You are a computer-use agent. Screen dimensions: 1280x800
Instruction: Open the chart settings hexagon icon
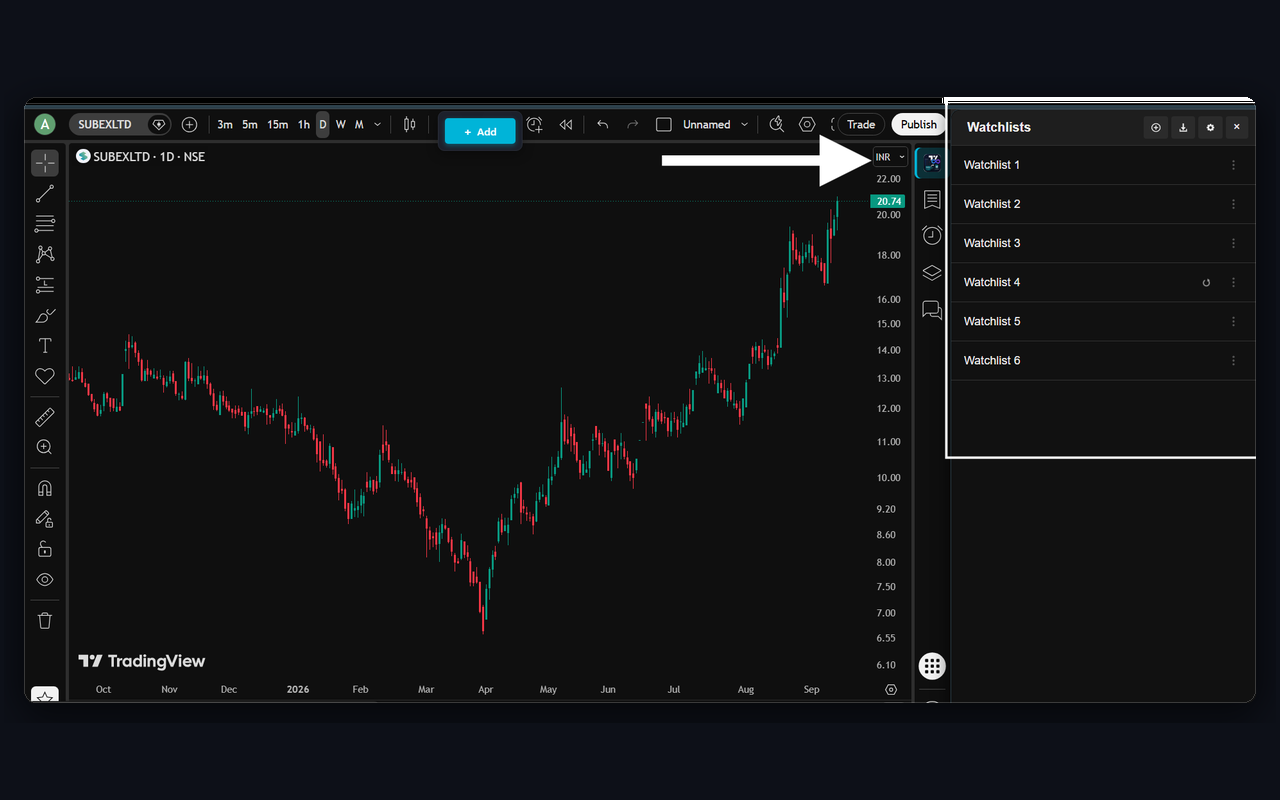pos(807,125)
